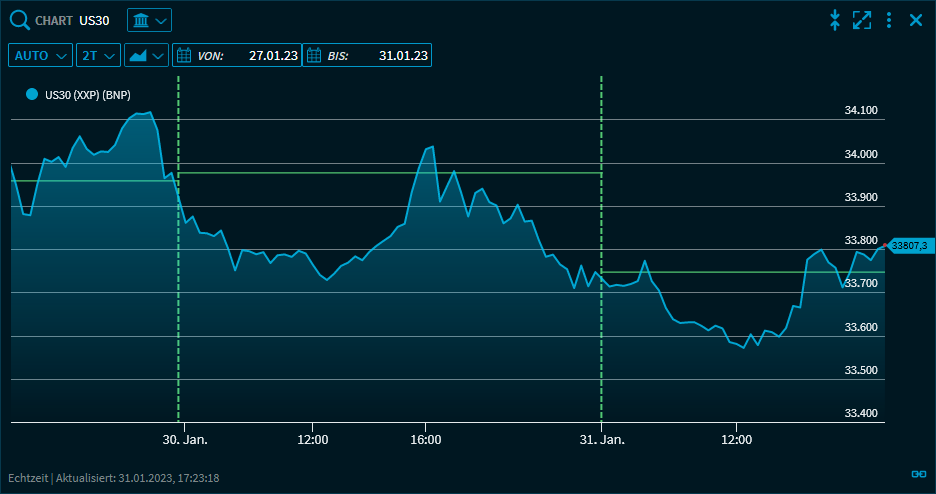
Task: Open the three-dot options menu
Action: 889,20
